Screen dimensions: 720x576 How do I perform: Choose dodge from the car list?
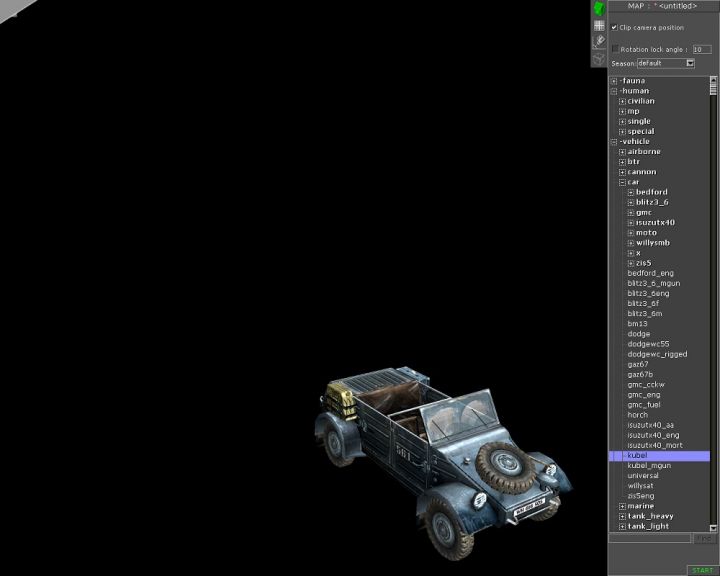tap(638, 334)
